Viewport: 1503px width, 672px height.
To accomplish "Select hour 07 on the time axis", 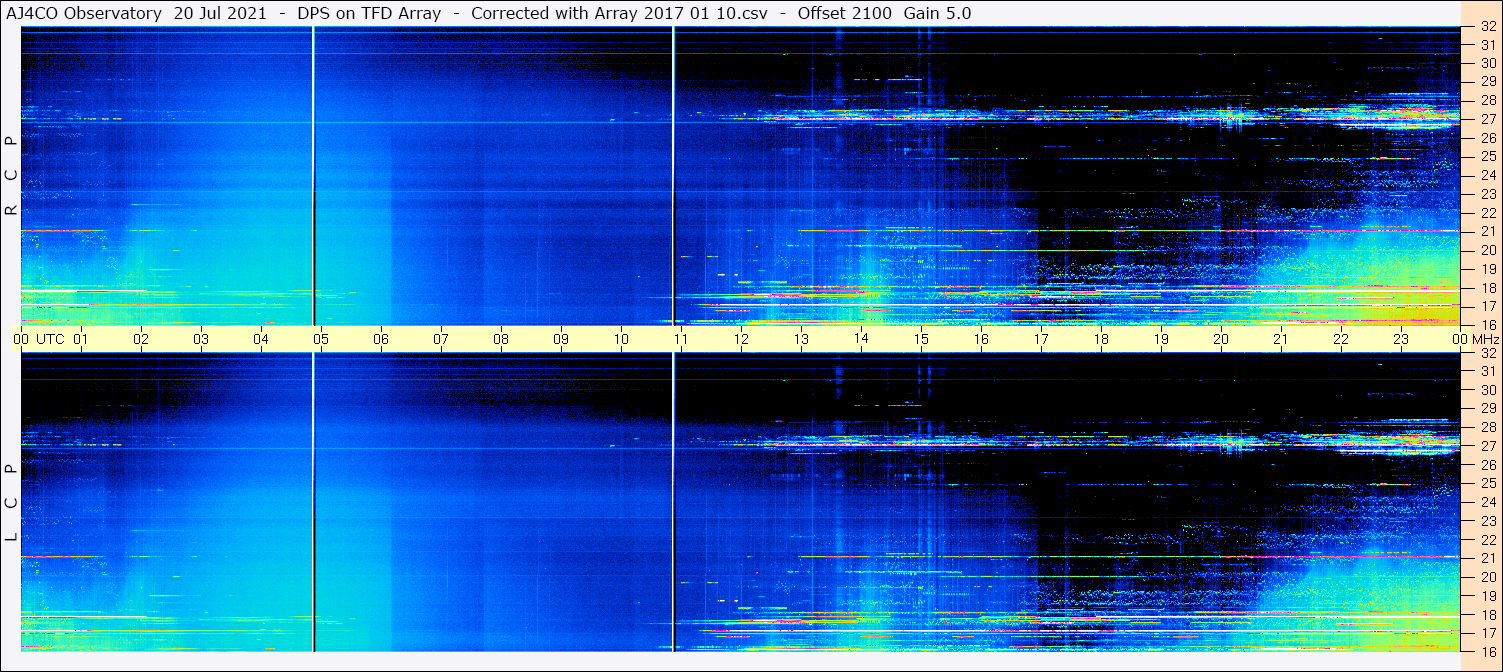I will 441,339.
